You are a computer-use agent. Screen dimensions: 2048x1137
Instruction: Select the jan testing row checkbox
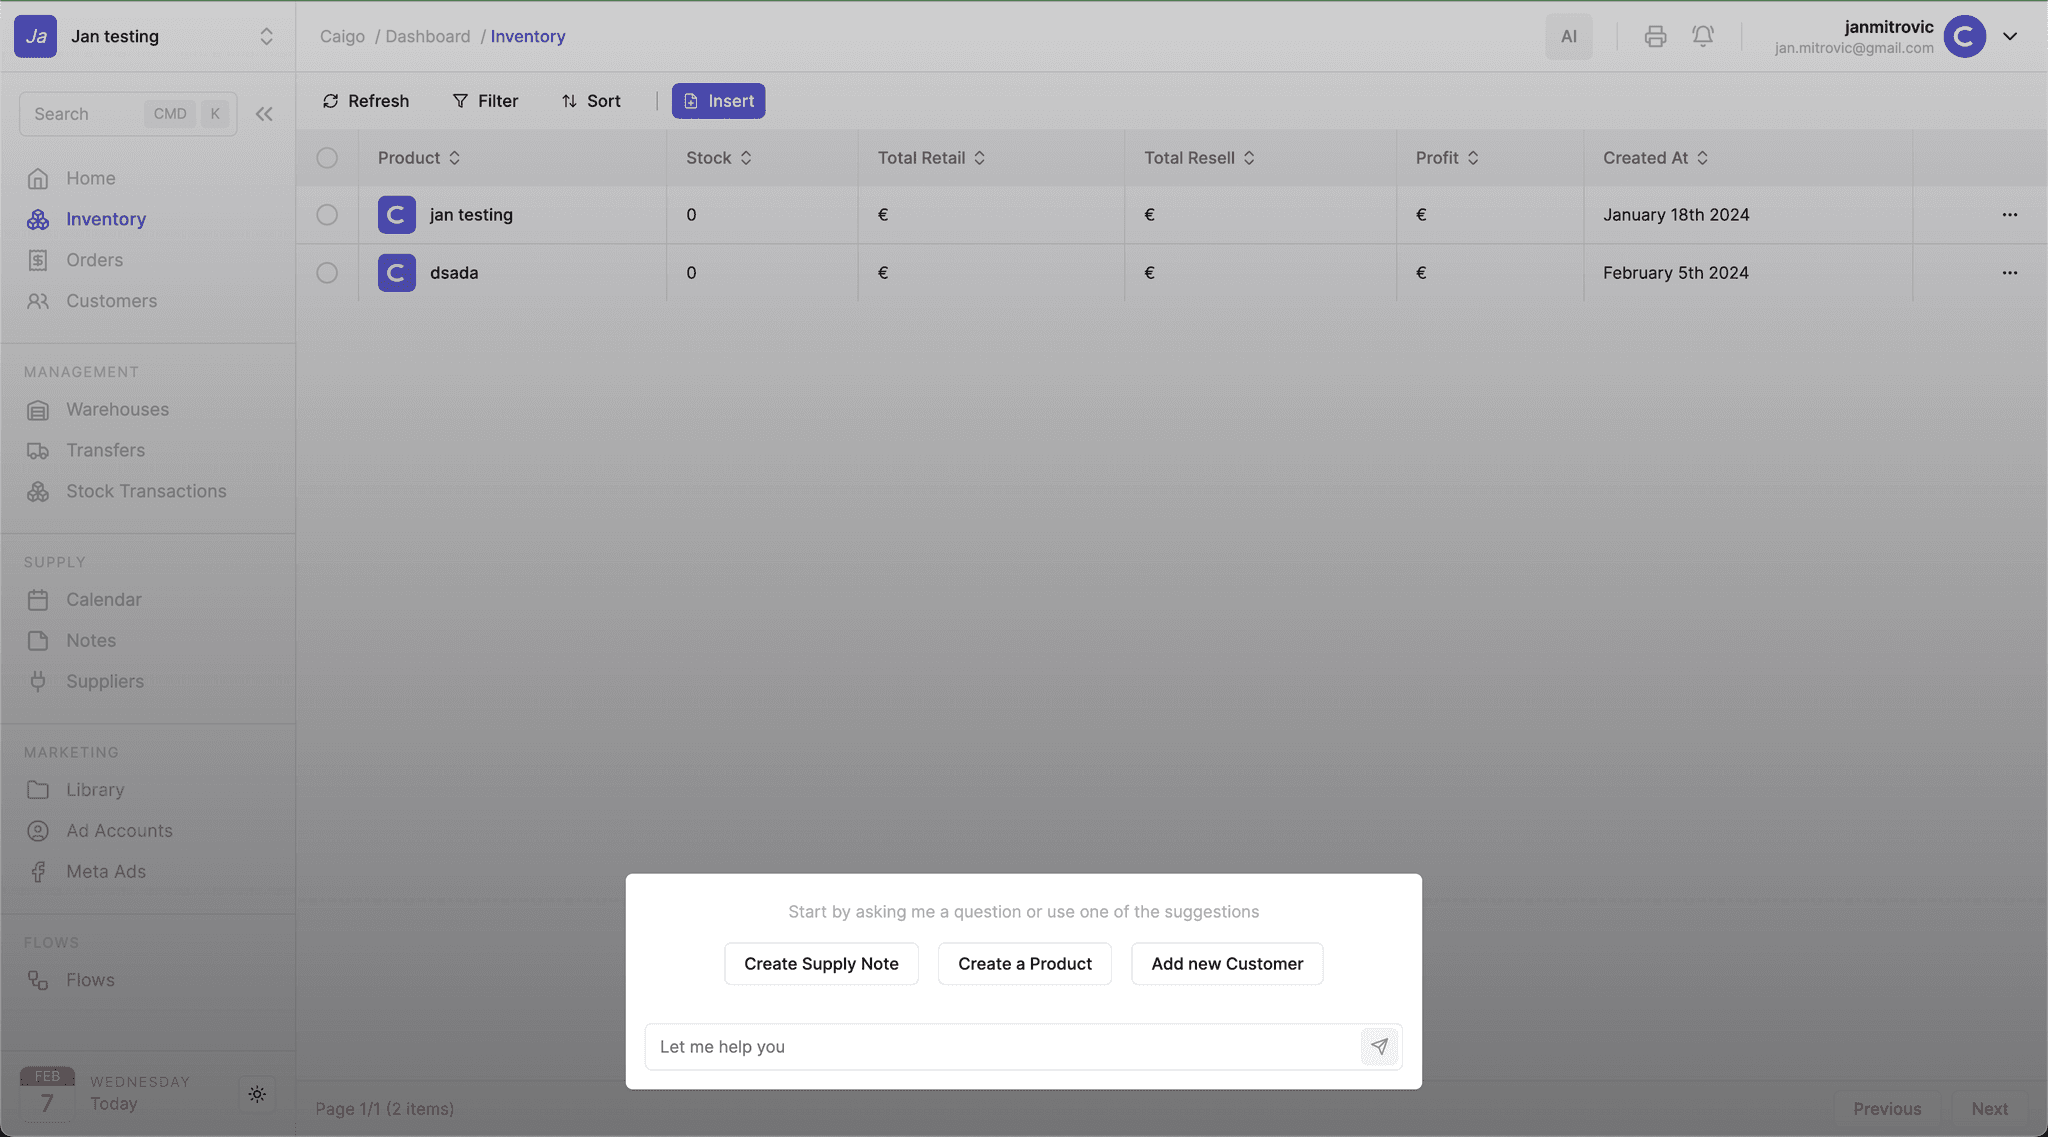pyautogui.click(x=327, y=215)
